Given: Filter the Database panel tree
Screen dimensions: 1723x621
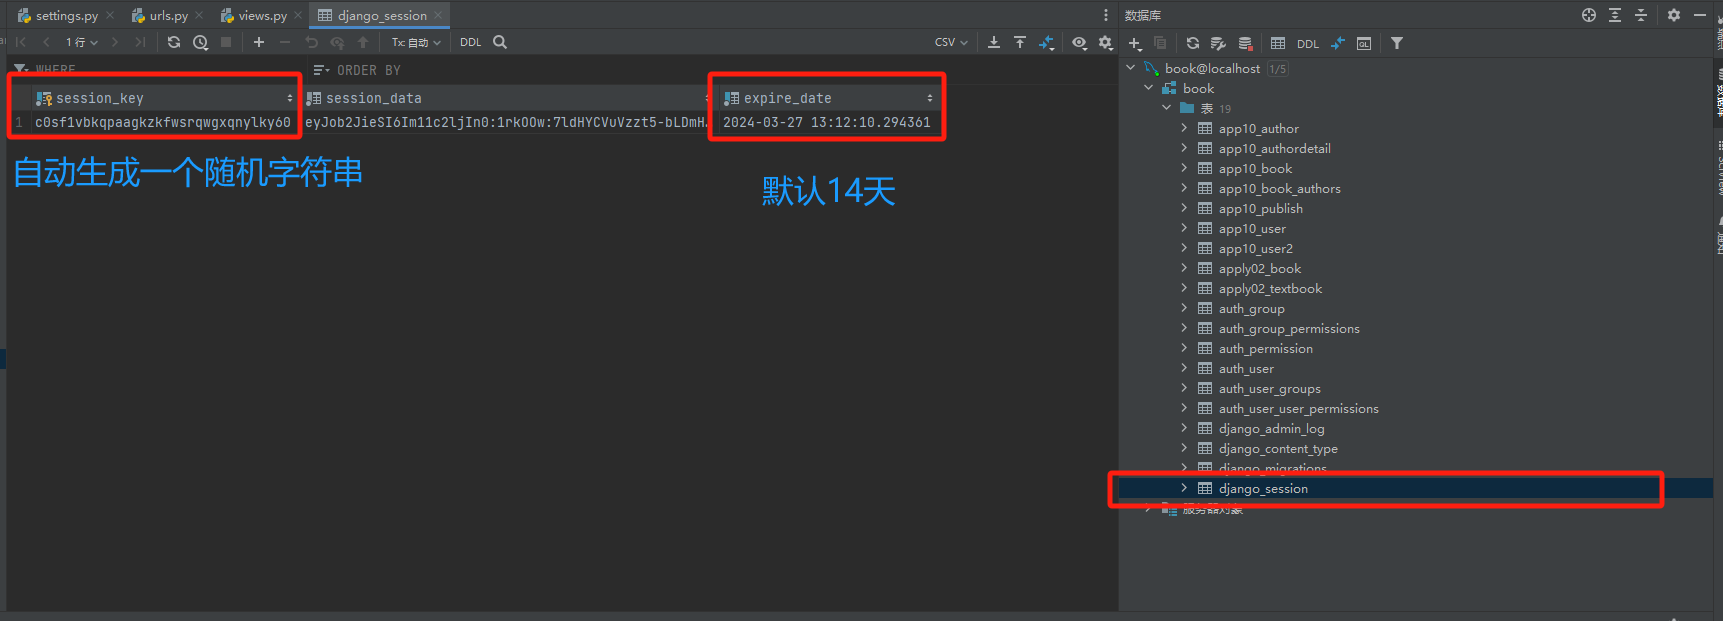Looking at the screenshot, I should pos(1397,43).
